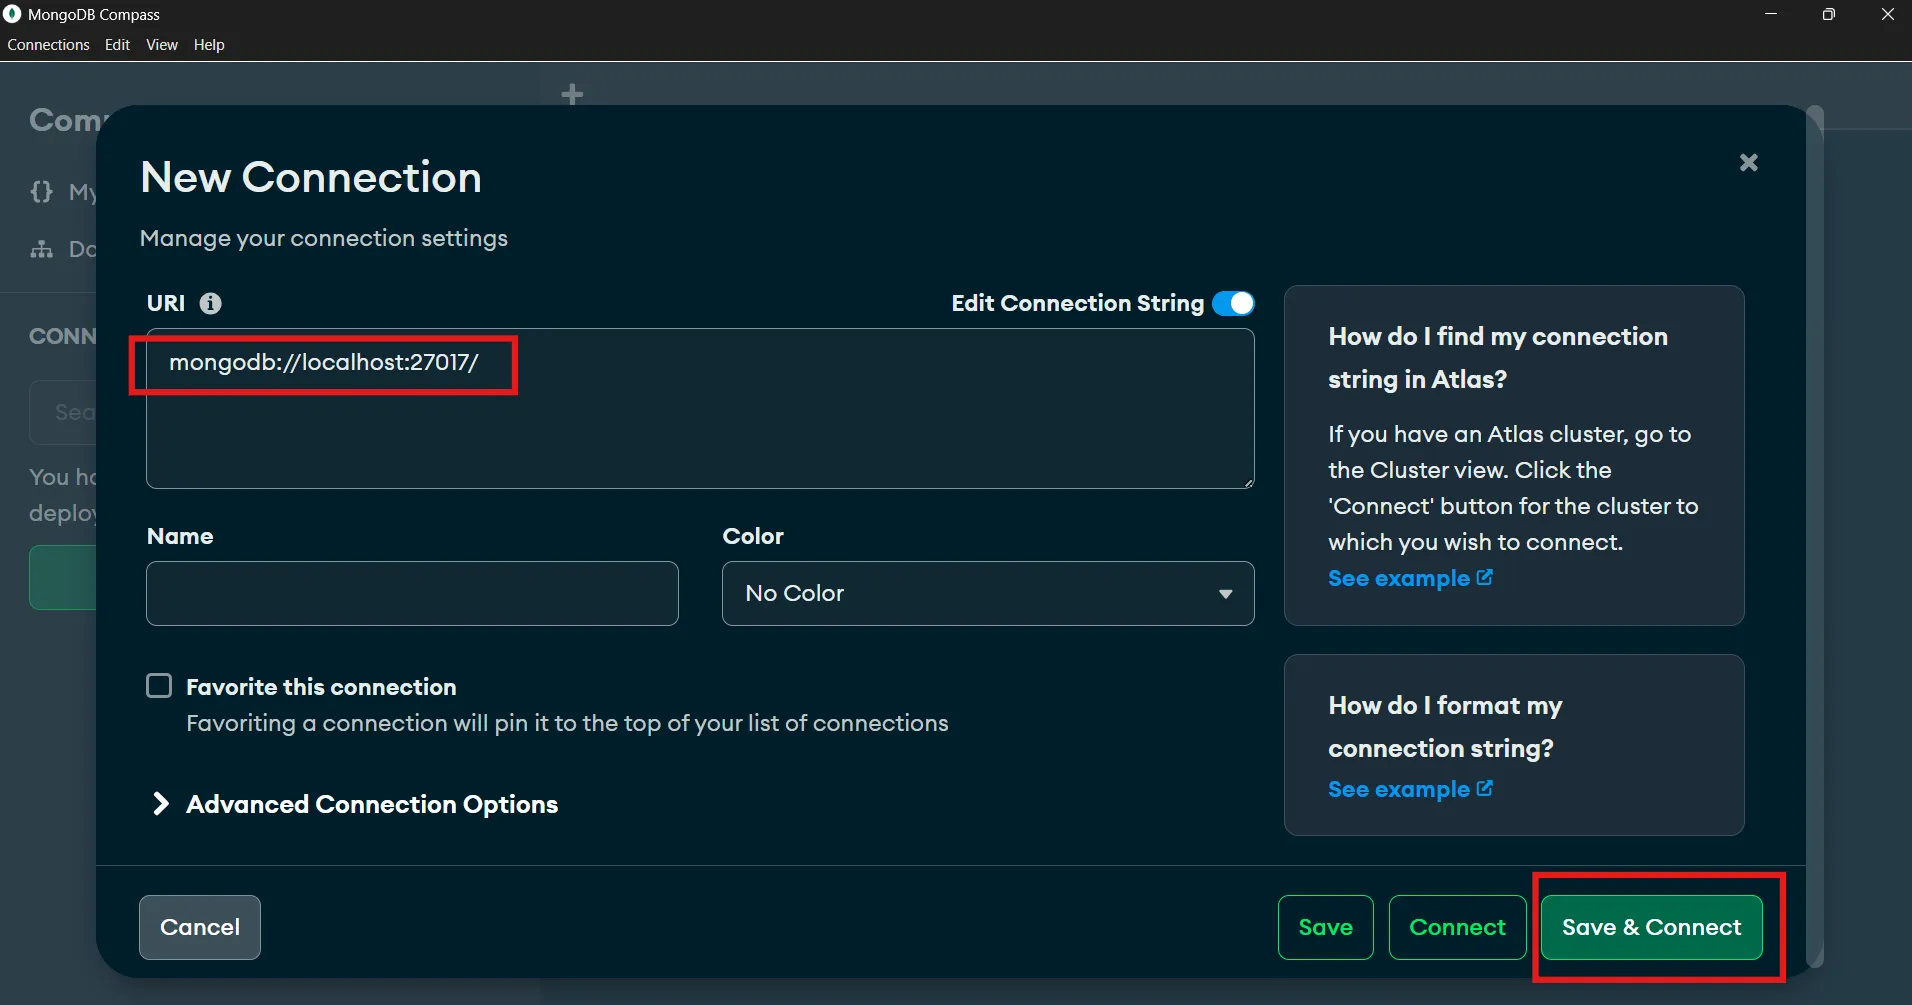This screenshot has height=1005, width=1912.
Task: Open the Edit menu
Action: [x=117, y=45]
